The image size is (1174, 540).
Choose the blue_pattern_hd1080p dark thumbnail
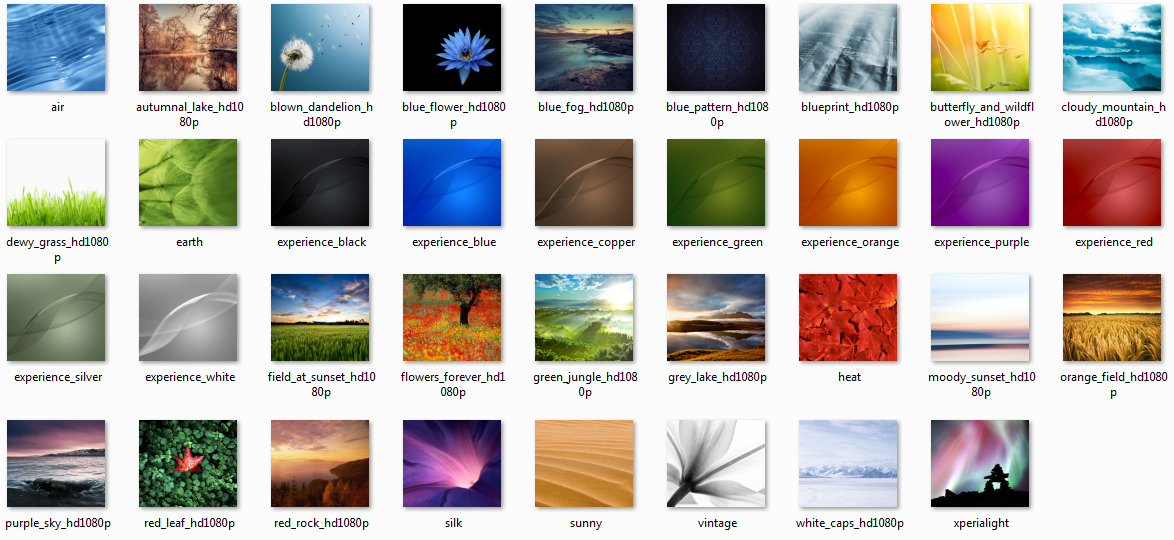coord(717,47)
